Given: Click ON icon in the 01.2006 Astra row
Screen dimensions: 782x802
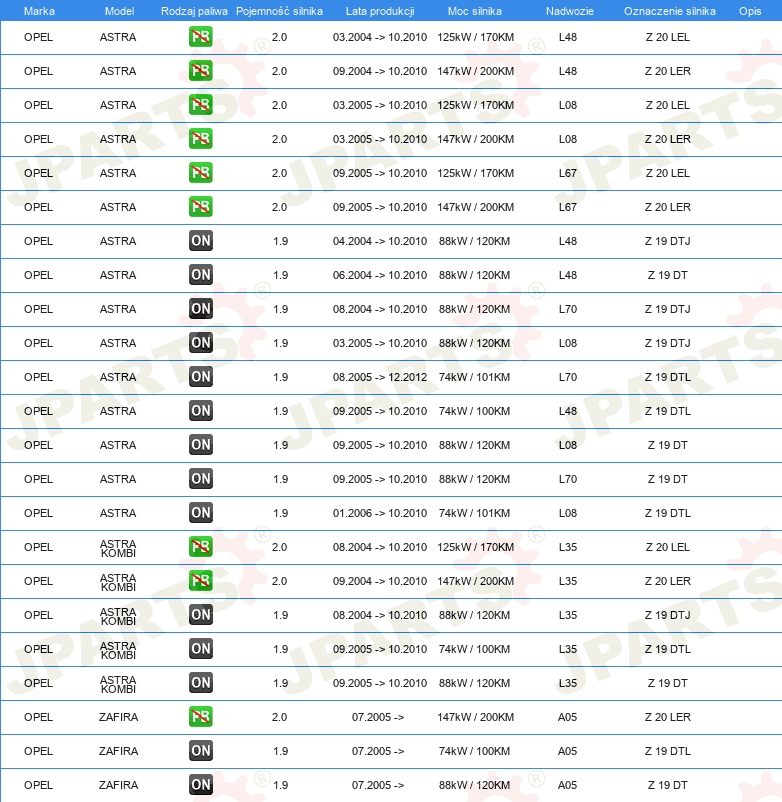Looking at the screenshot, I should pos(201,513).
